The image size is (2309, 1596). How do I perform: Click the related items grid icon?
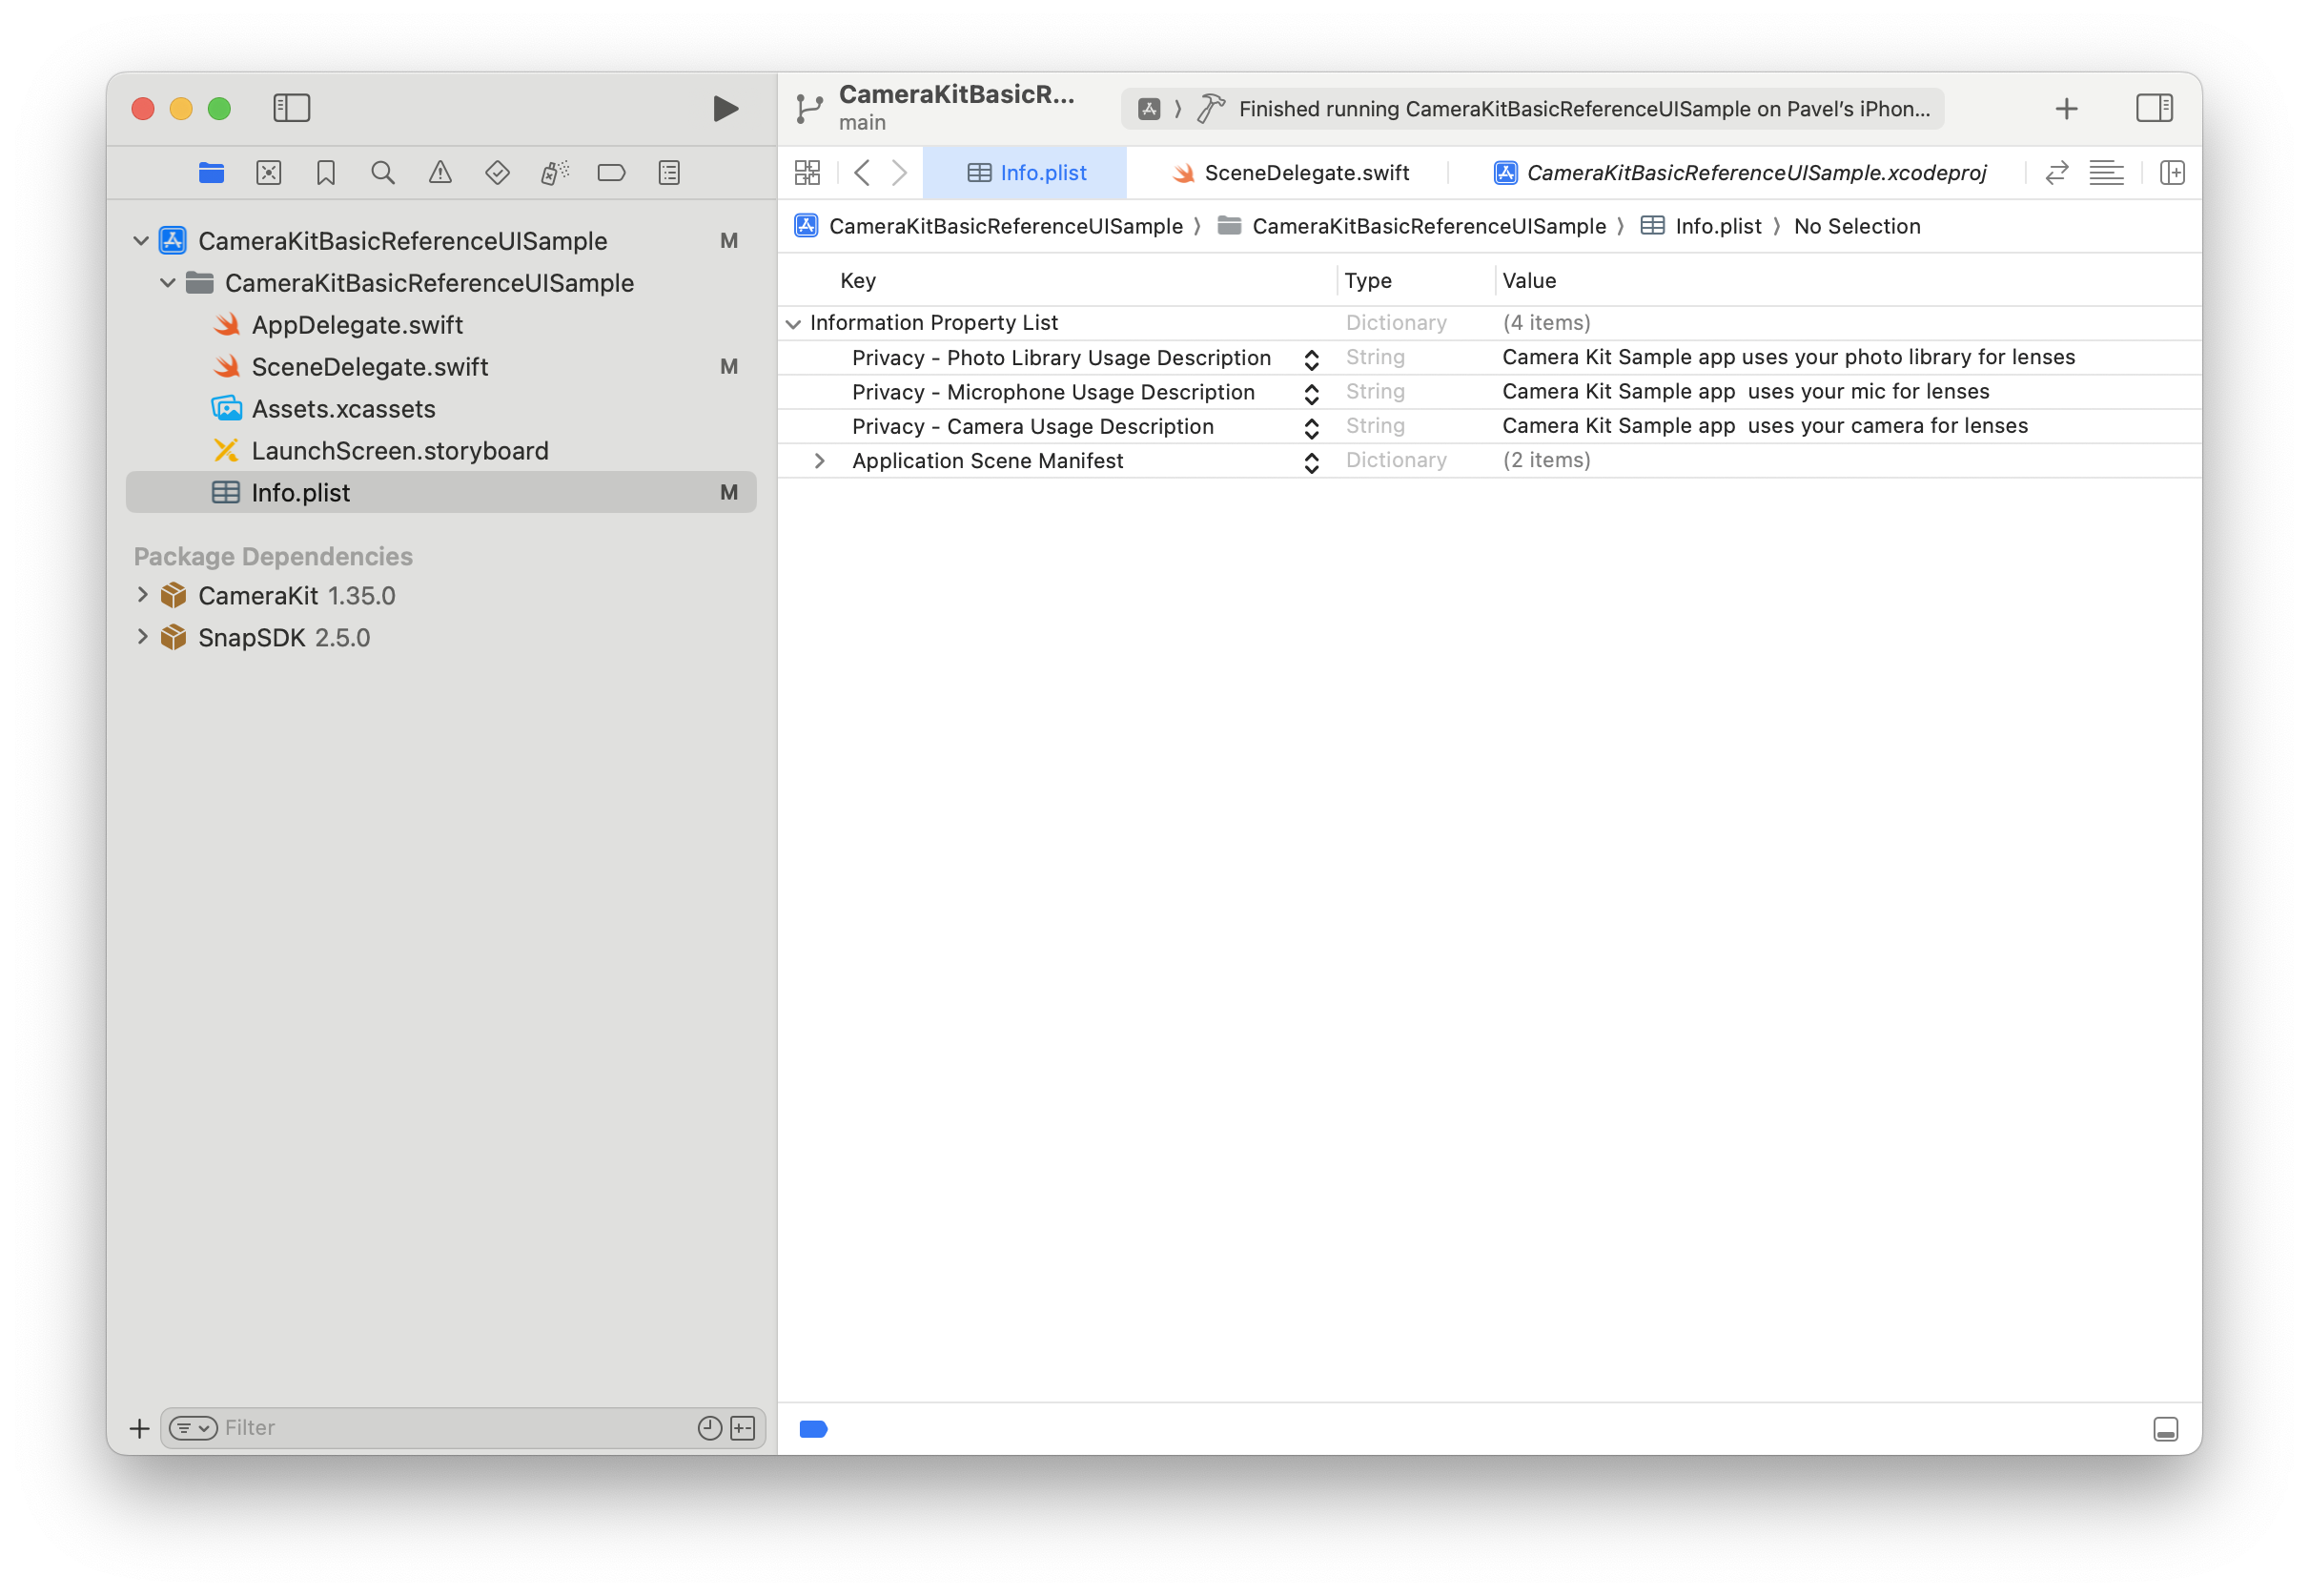click(x=807, y=173)
